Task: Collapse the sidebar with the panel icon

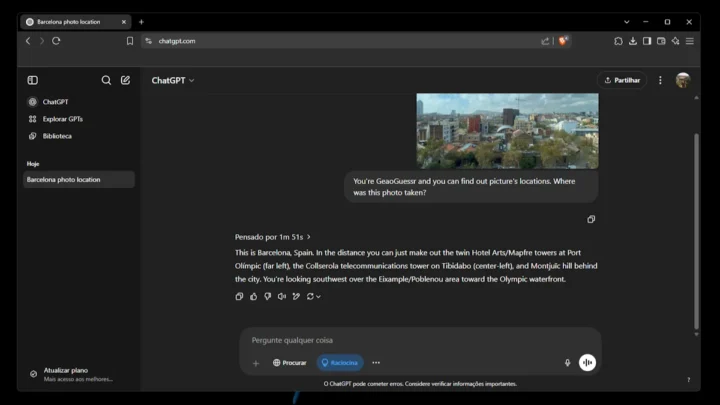Action: [x=32, y=80]
